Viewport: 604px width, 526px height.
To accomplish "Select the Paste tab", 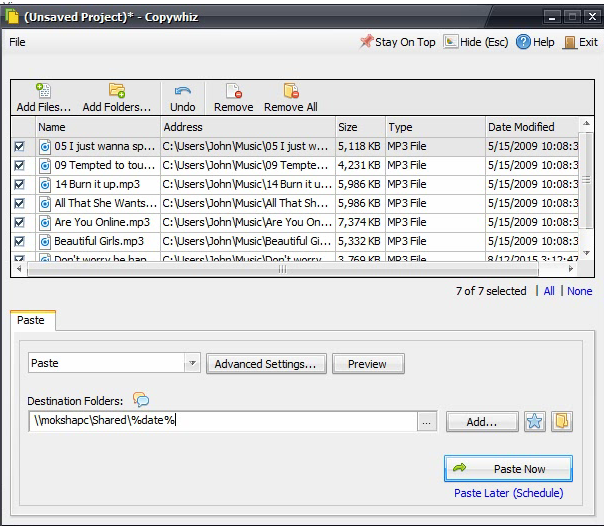I will [x=31, y=320].
